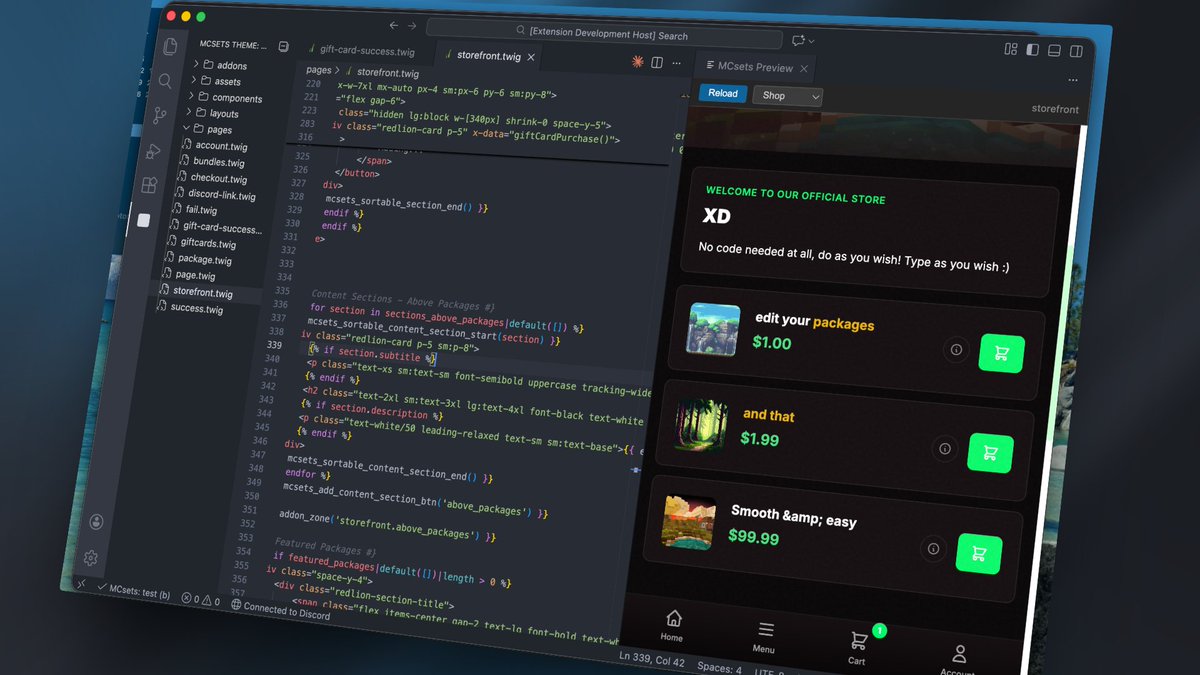Click 'Ln 339, Col 42' status item
The height and width of the screenshot is (675, 1200).
(652, 659)
